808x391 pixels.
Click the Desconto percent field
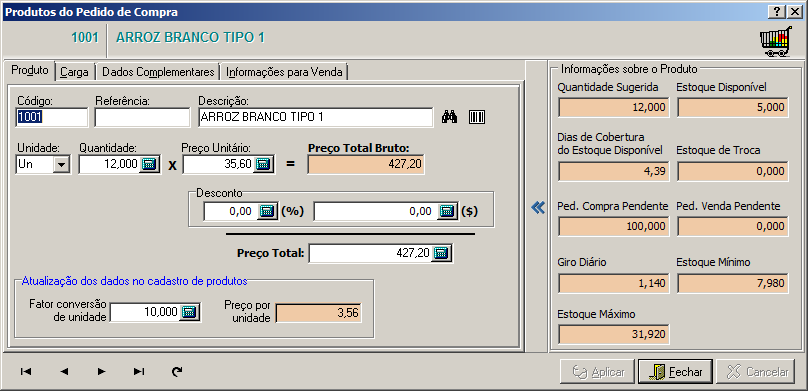(x=231, y=211)
